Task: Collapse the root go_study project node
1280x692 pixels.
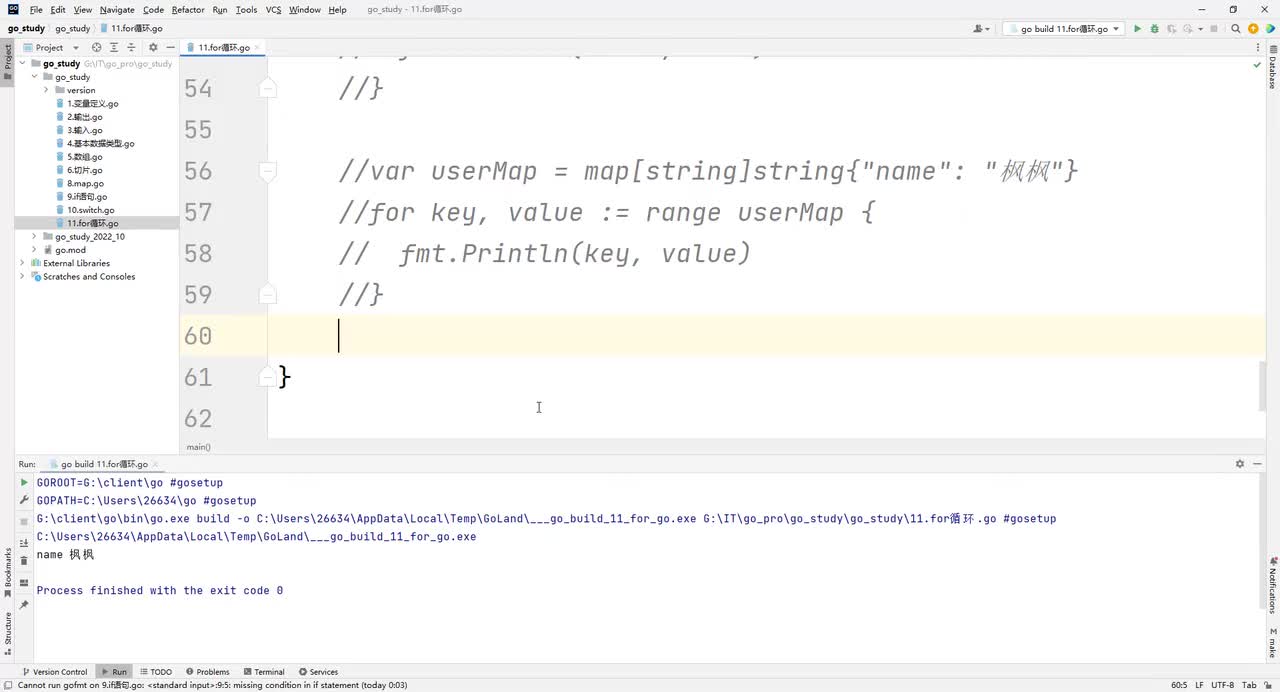Action: [22, 63]
